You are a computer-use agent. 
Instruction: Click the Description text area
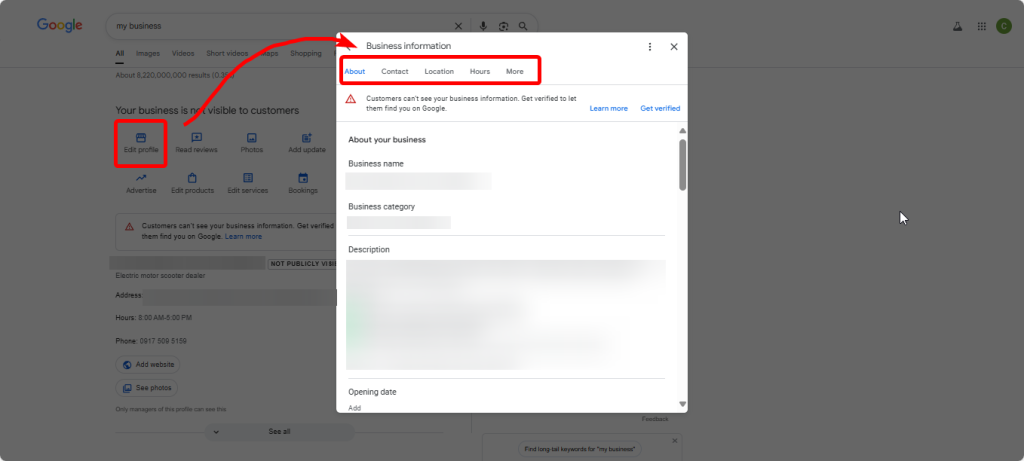506,315
